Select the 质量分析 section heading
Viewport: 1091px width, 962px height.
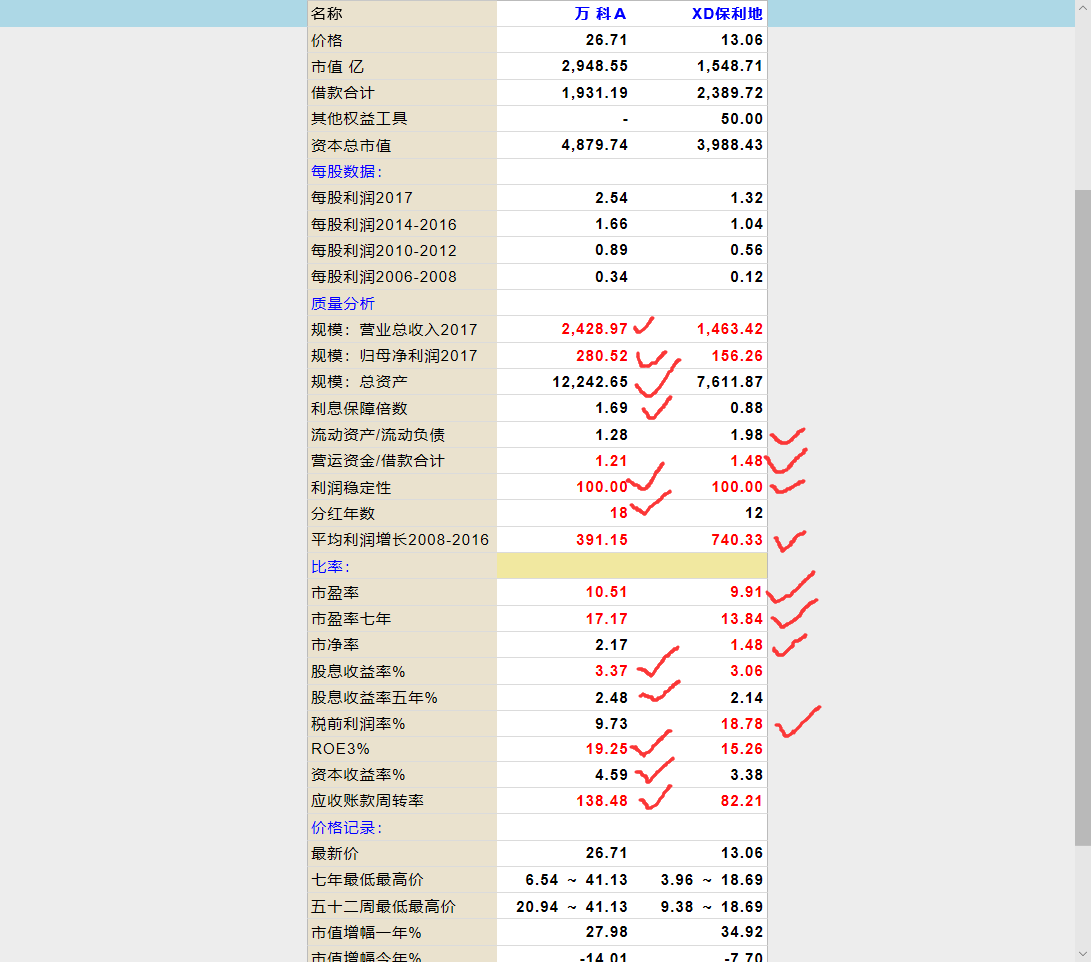click(x=342, y=303)
